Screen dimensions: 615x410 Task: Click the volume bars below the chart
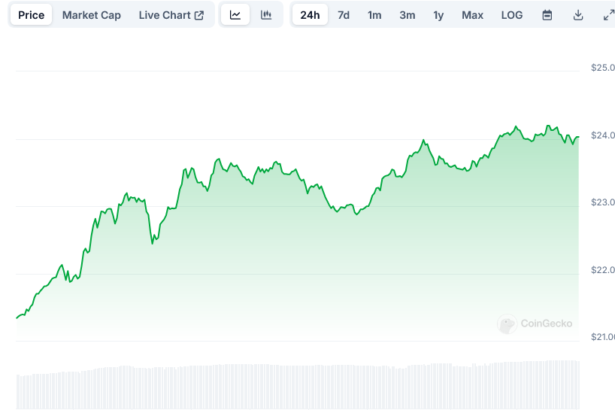300,385
